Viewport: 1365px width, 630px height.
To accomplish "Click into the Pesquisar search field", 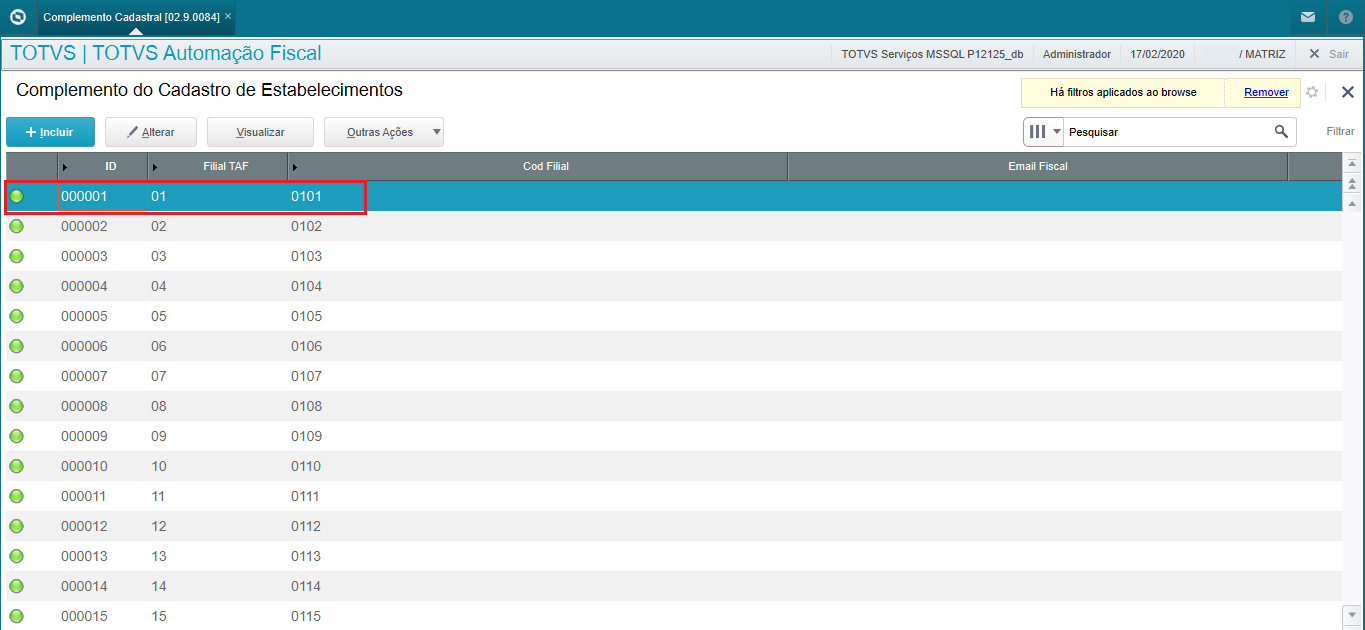I will coord(1168,132).
